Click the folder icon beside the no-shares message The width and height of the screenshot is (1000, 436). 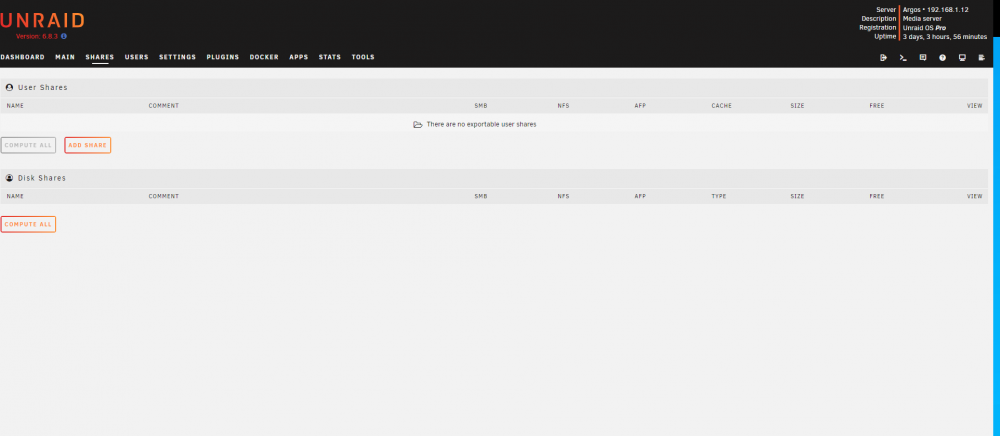(x=418, y=124)
